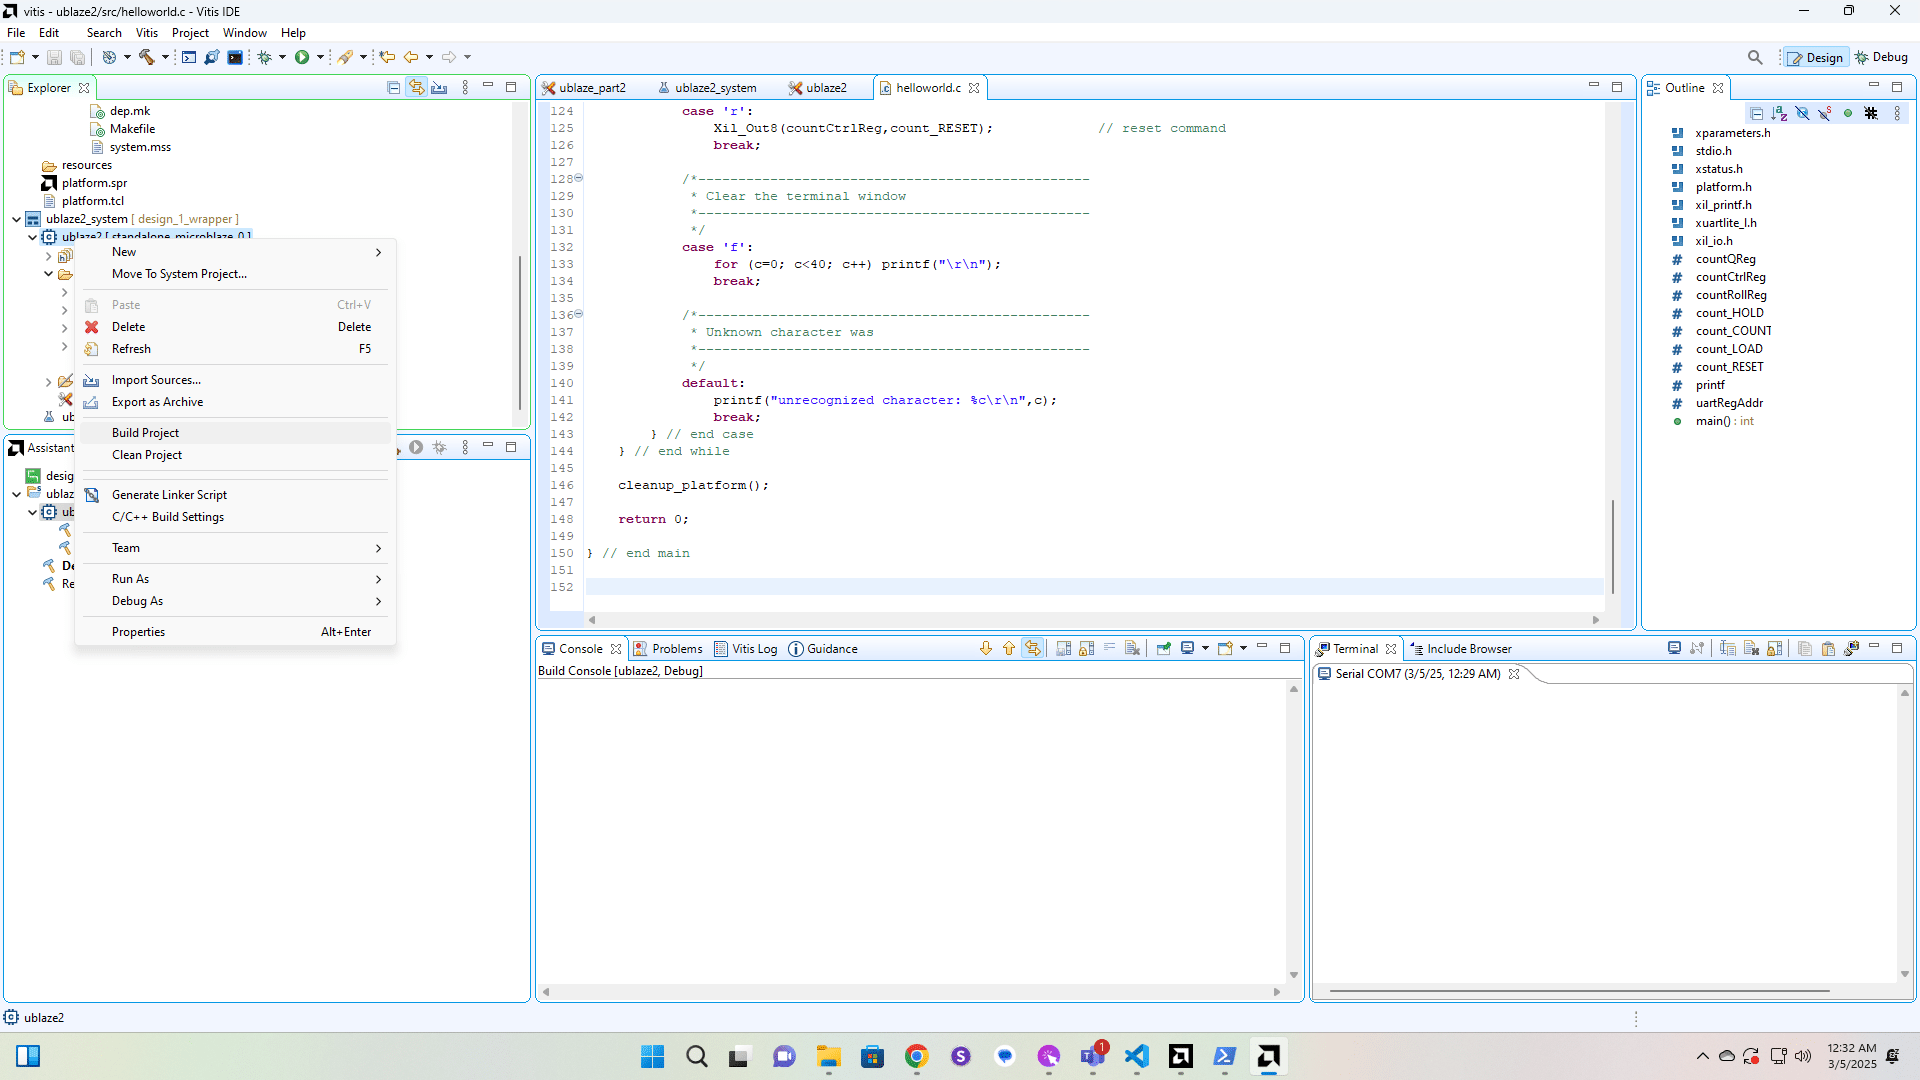Open the New submenu in context menu
Screen dimensions: 1920x1080
[124, 251]
